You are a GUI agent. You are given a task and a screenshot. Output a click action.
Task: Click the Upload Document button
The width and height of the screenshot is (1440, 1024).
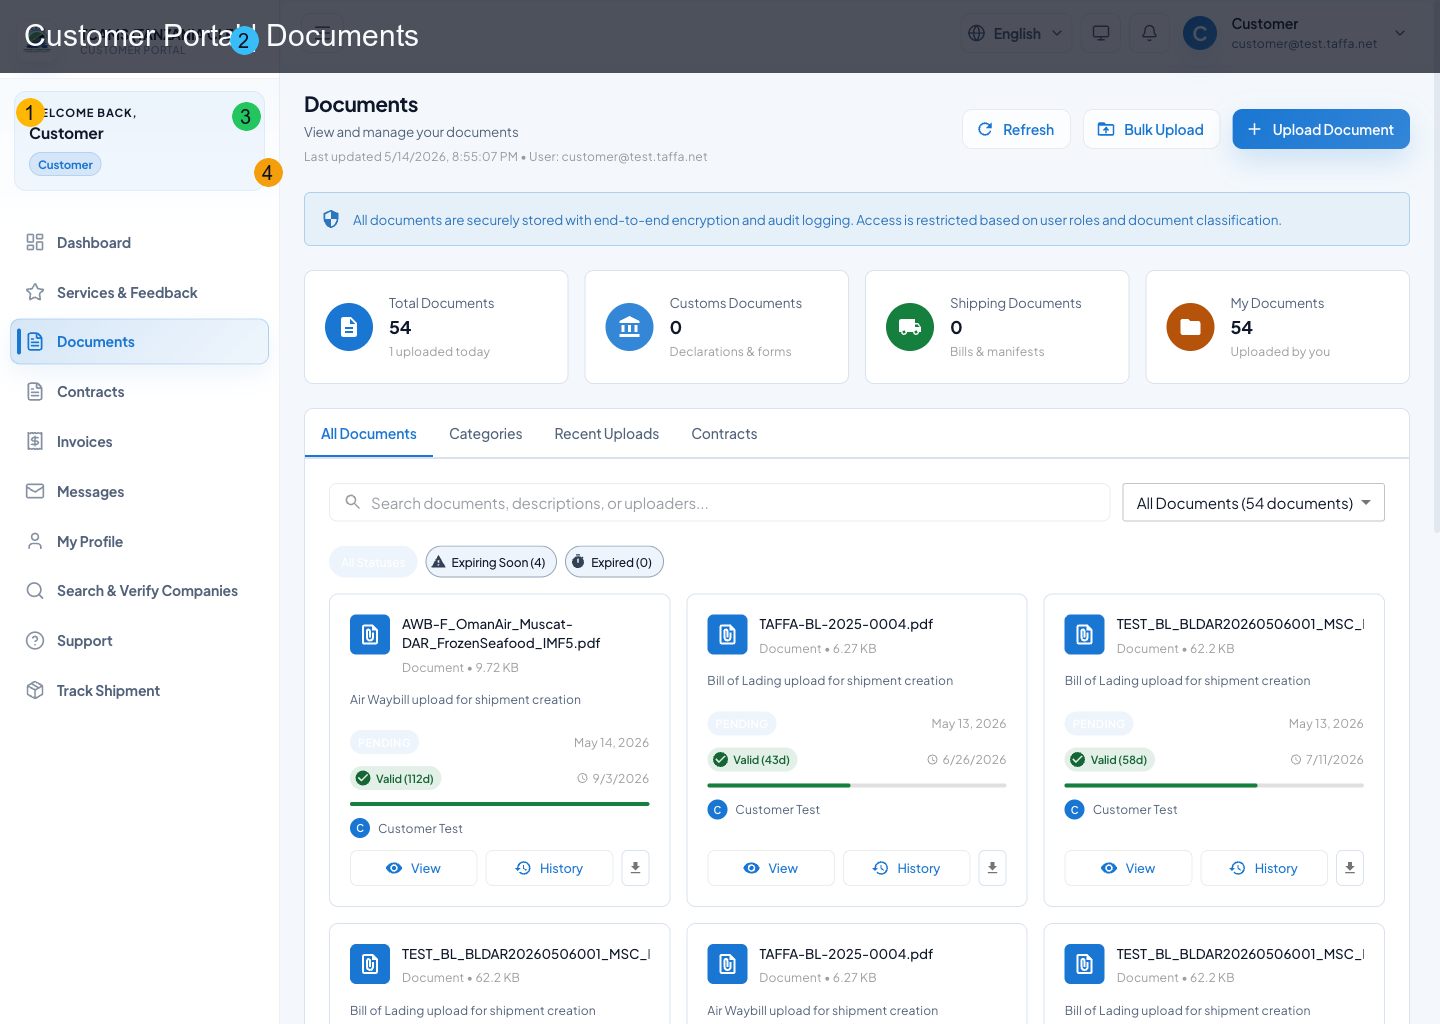coord(1321,129)
